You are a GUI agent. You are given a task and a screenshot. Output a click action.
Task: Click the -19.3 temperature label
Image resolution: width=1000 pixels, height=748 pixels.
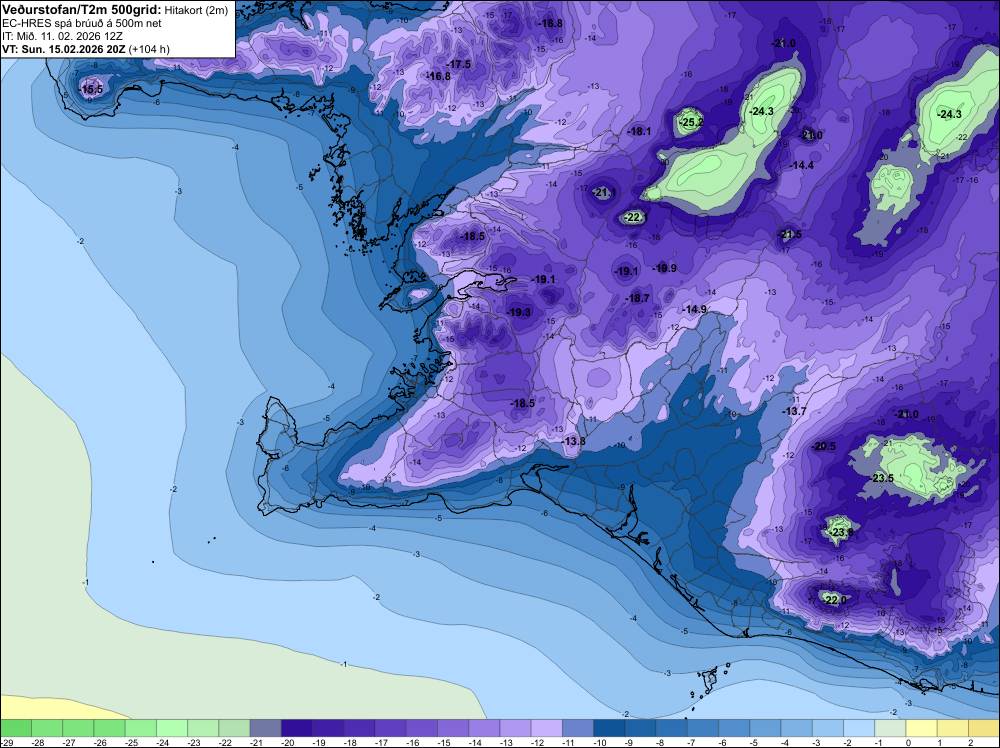coord(519,312)
